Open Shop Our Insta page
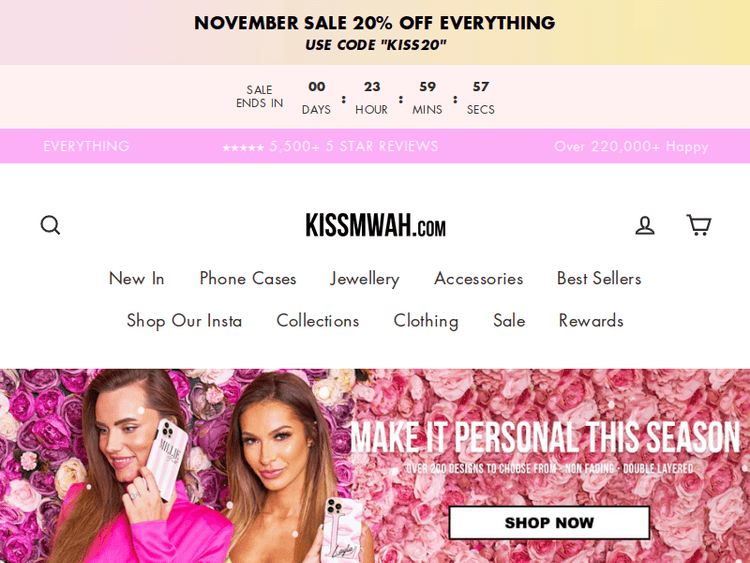 tap(184, 321)
